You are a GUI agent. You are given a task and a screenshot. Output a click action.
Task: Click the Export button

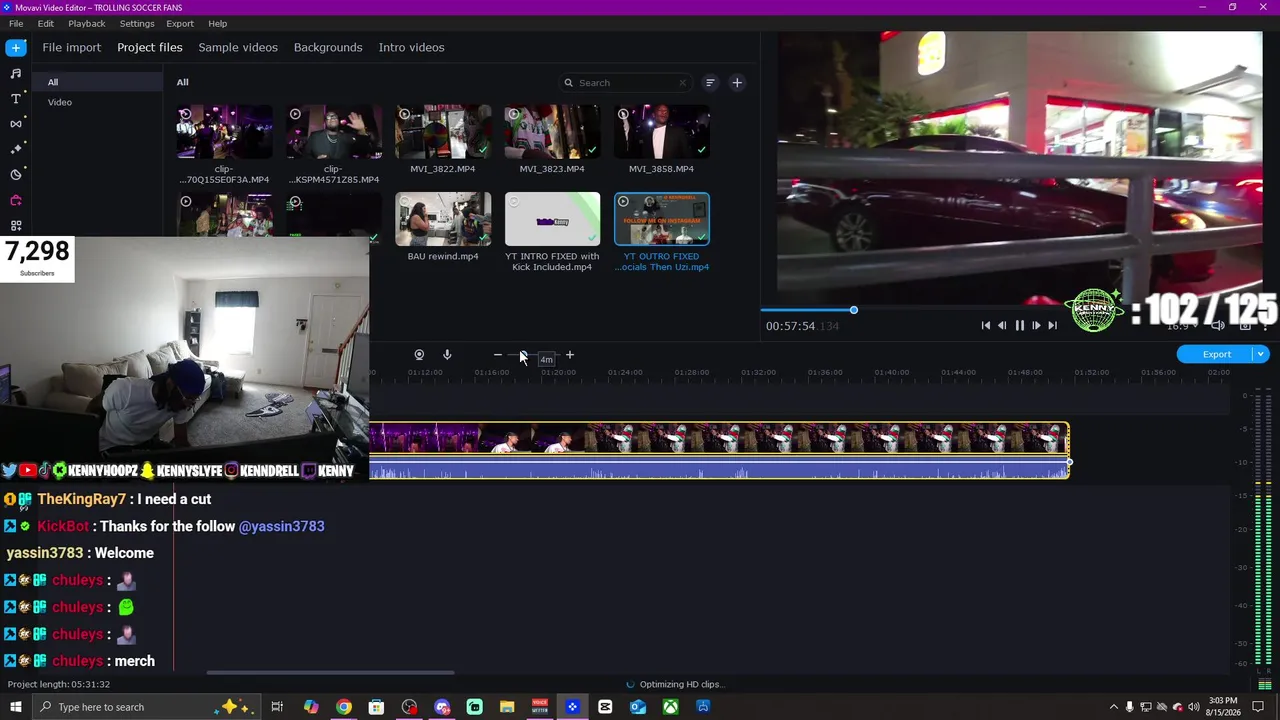[x=1217, y=354]
